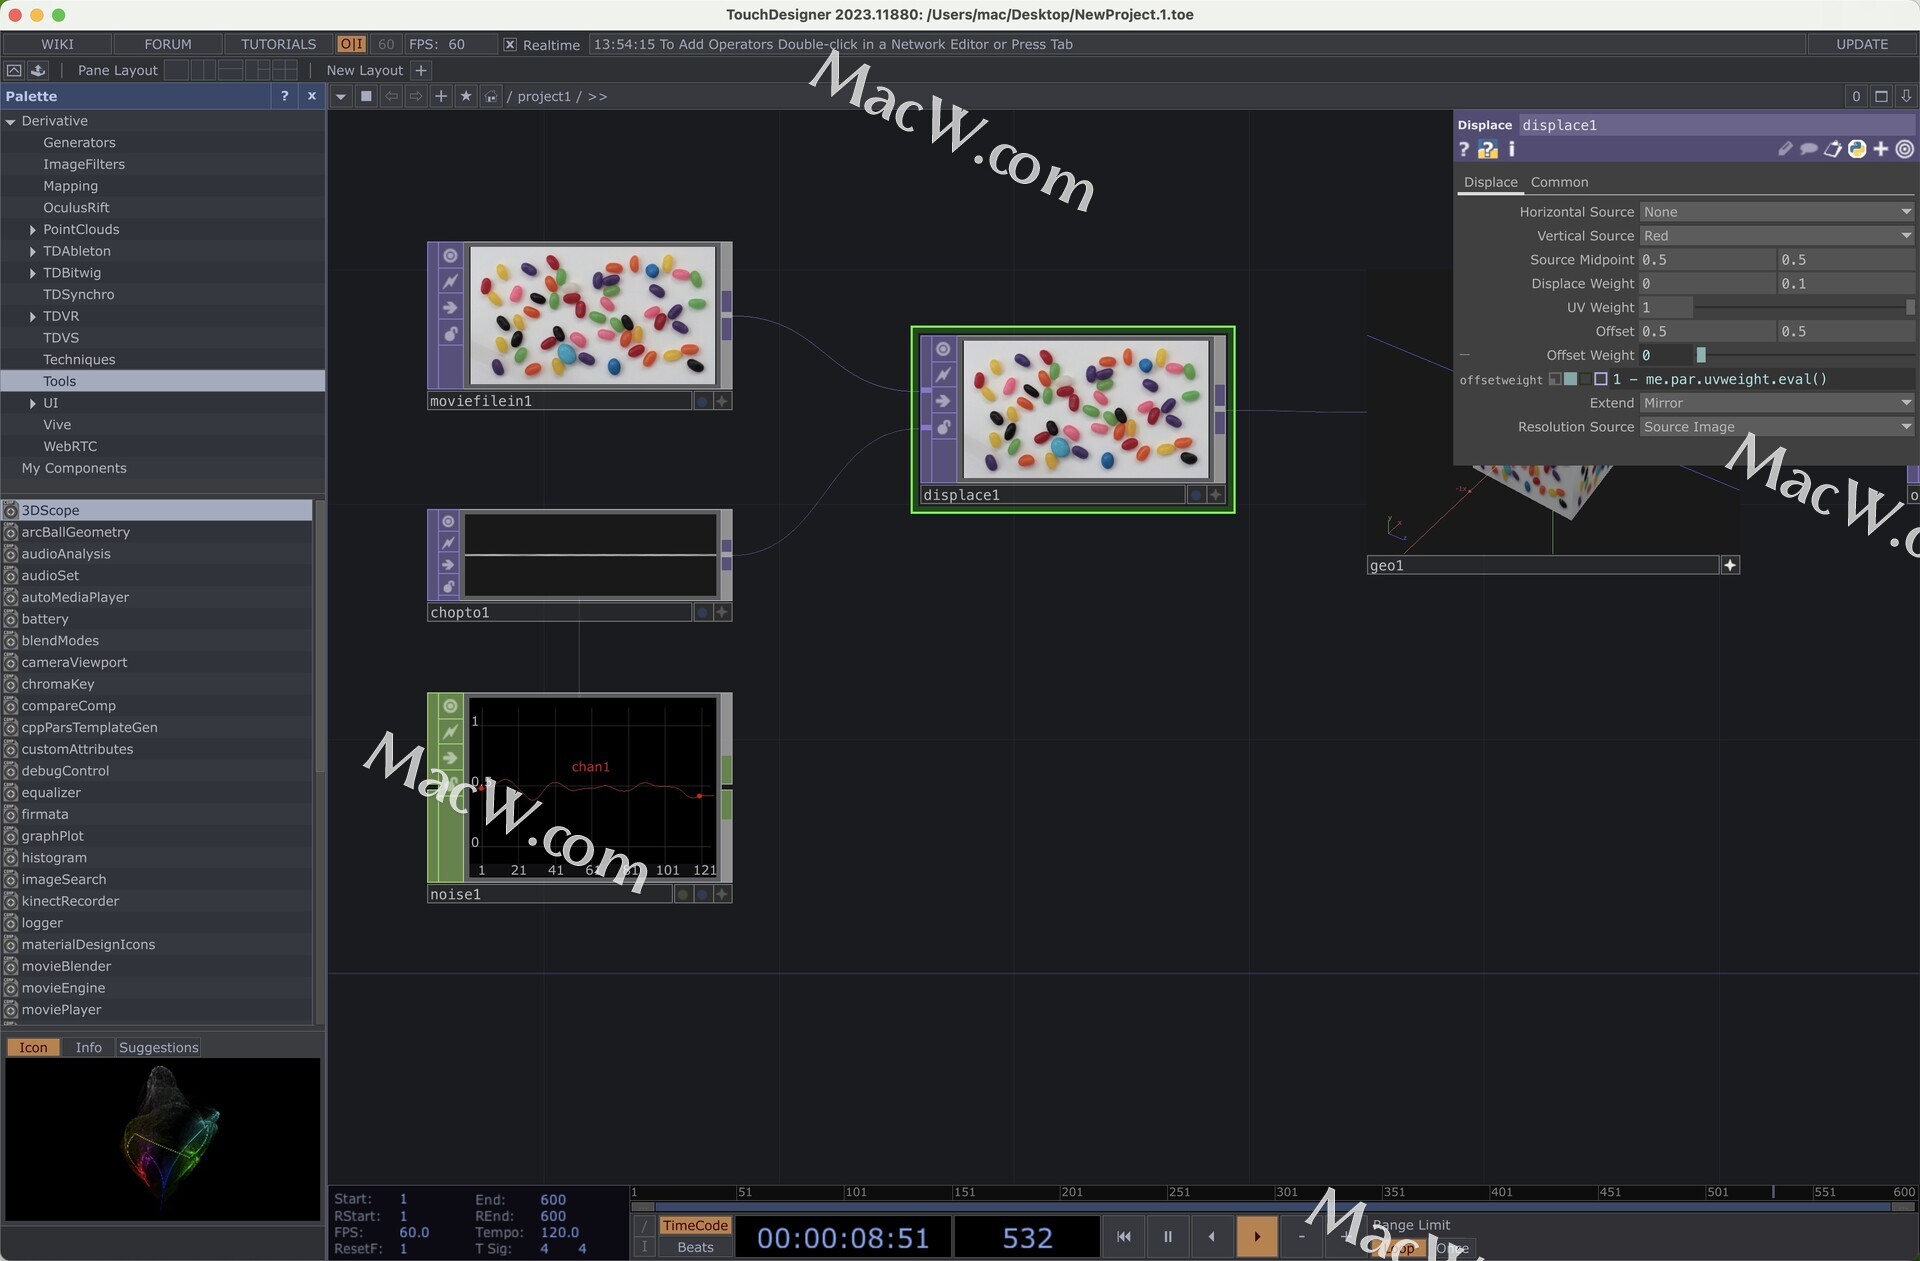Click the upload layout icon near Pane Layout
Screen dimensions: 1920x1261
(38, 70)
